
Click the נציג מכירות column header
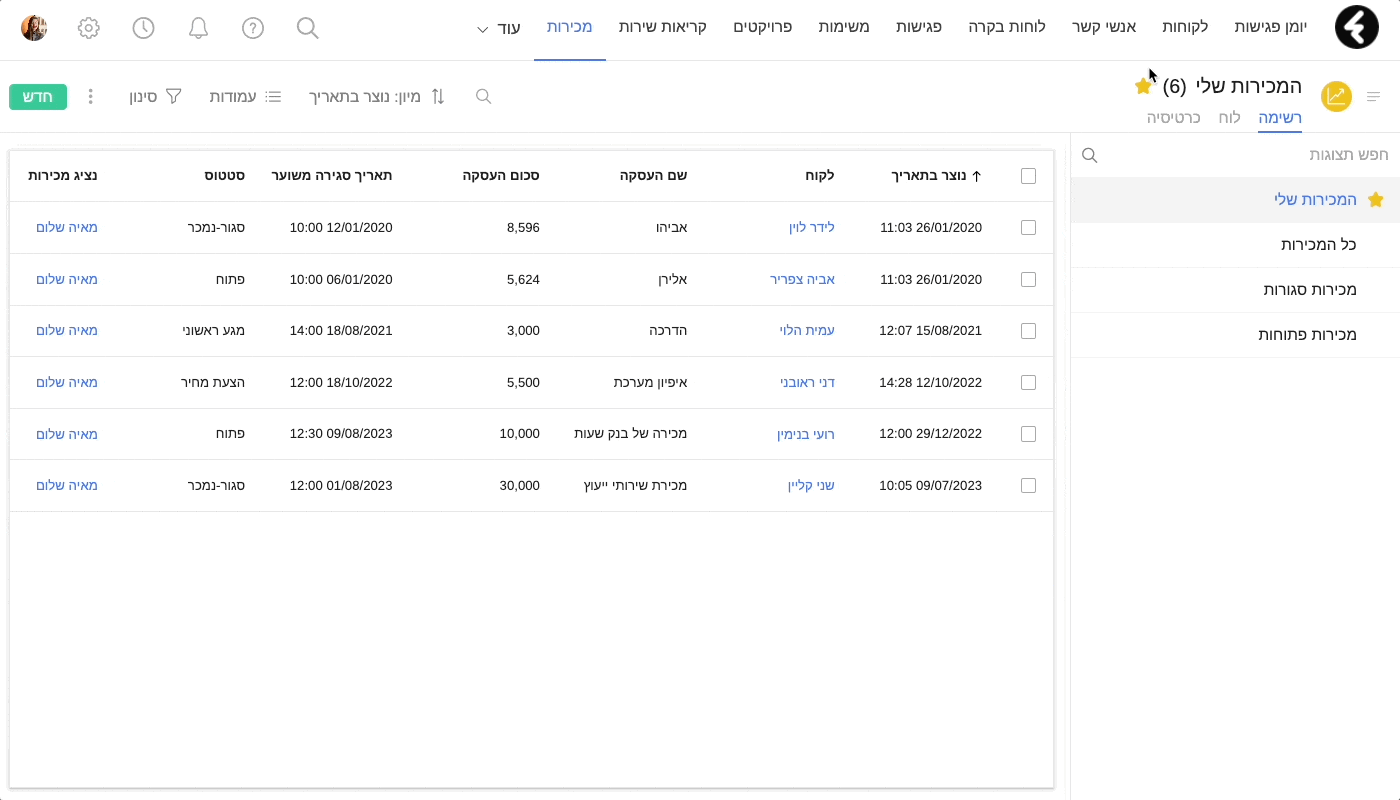[62, 175]
